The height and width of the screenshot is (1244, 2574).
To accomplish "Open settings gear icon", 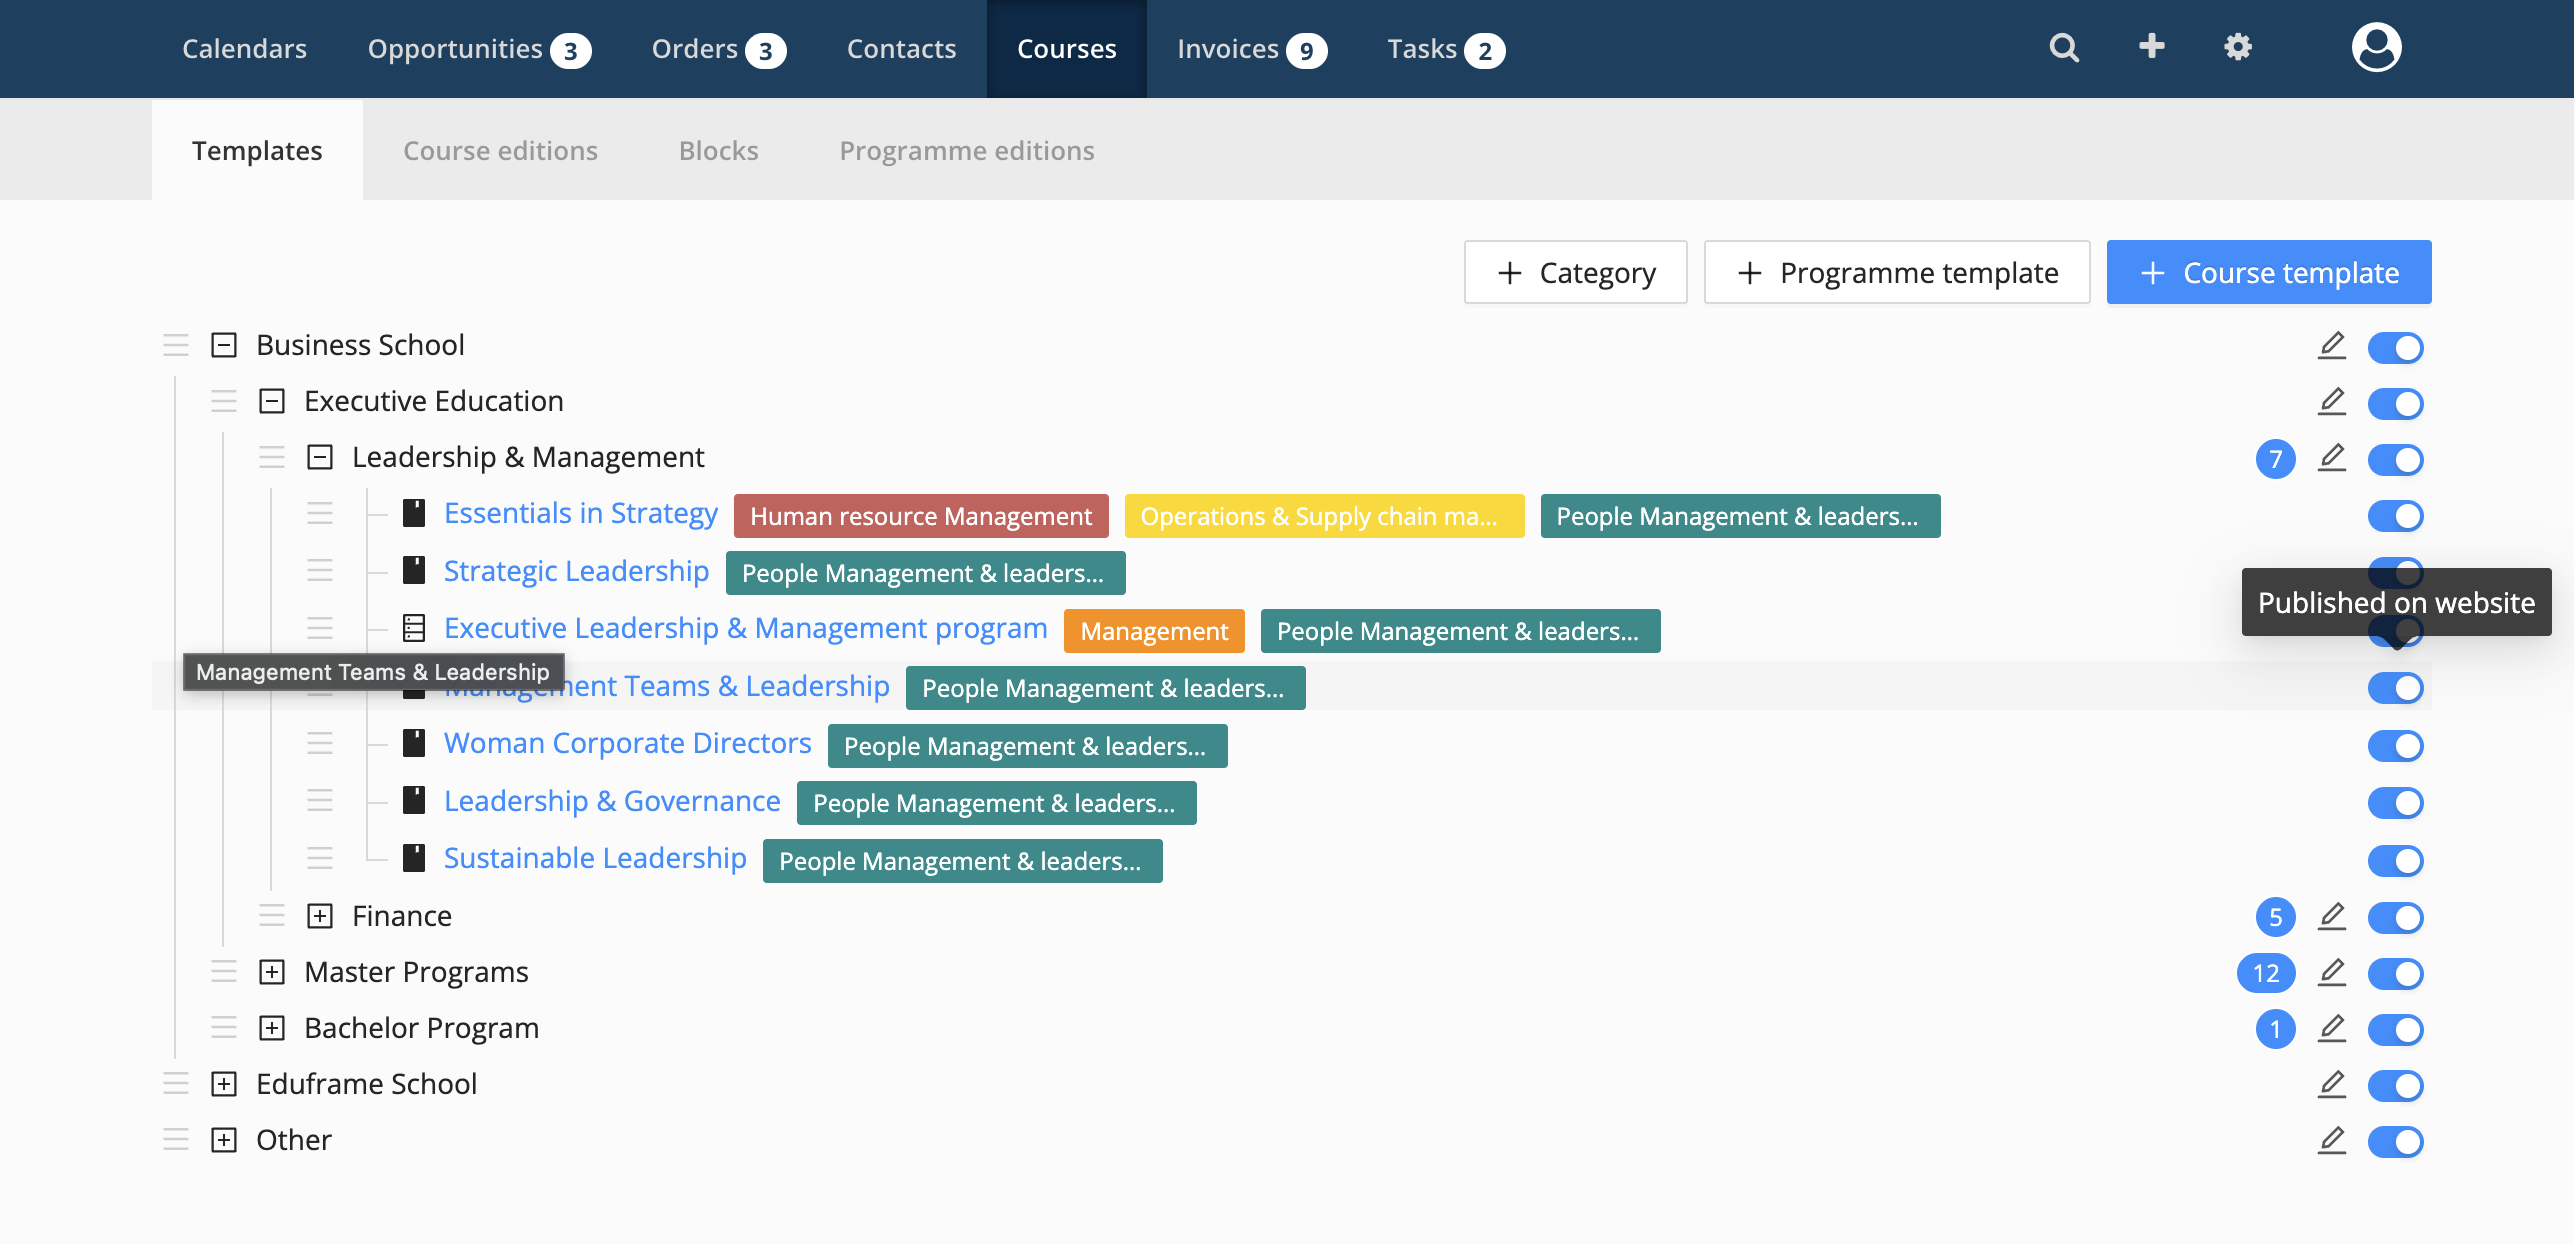I will tap(2237, 47).
